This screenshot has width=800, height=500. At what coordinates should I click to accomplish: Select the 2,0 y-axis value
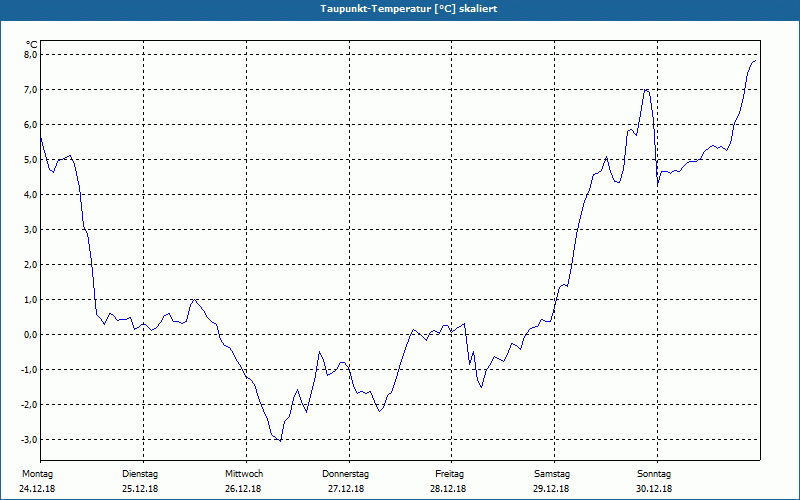click(31, 264)
